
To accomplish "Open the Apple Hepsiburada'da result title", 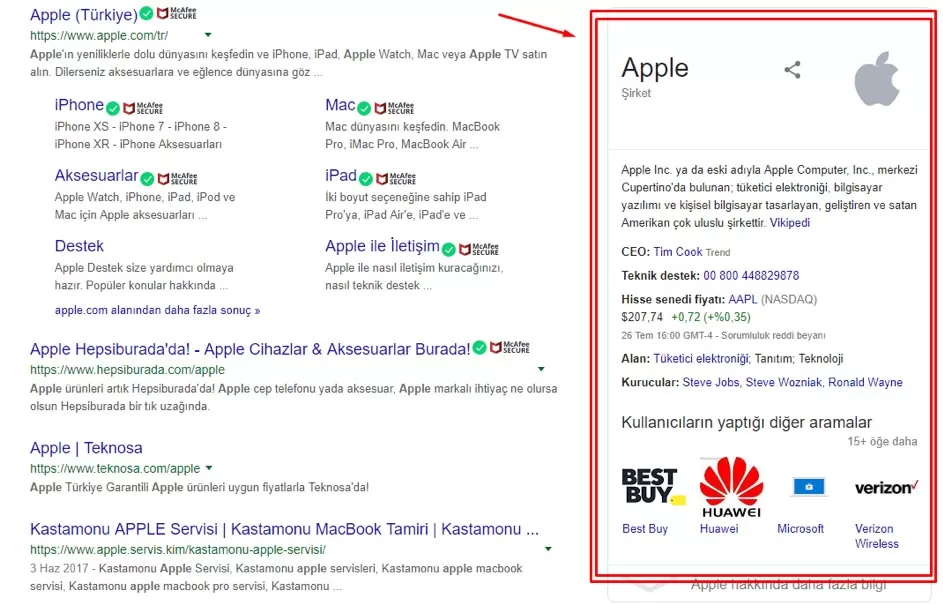I will [250, 350].
